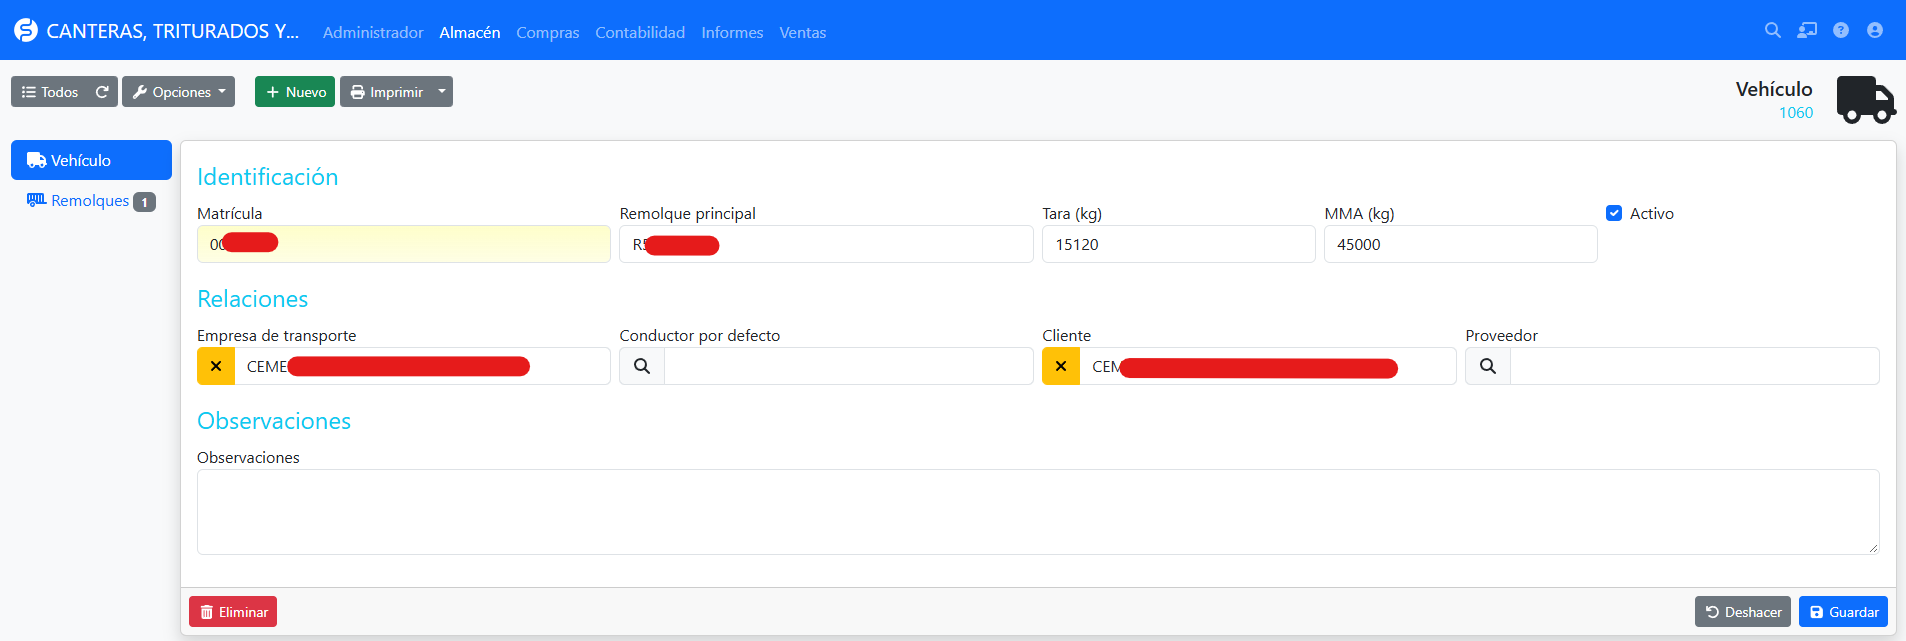Viewport: 1906px width, 641px height.
Task: Click the large truck icon beside Vehículo 1060
Action: pyautogui.click(x=1865, y=100)
